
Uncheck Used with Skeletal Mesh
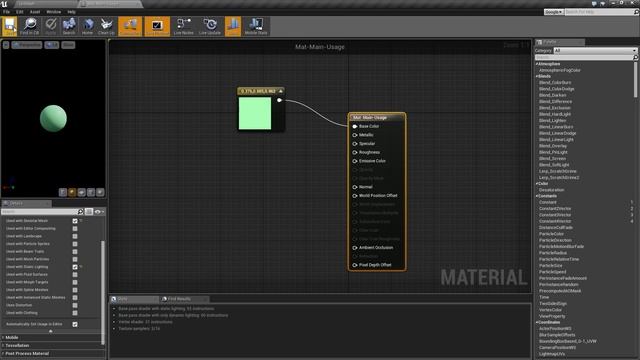click(75, 221)
